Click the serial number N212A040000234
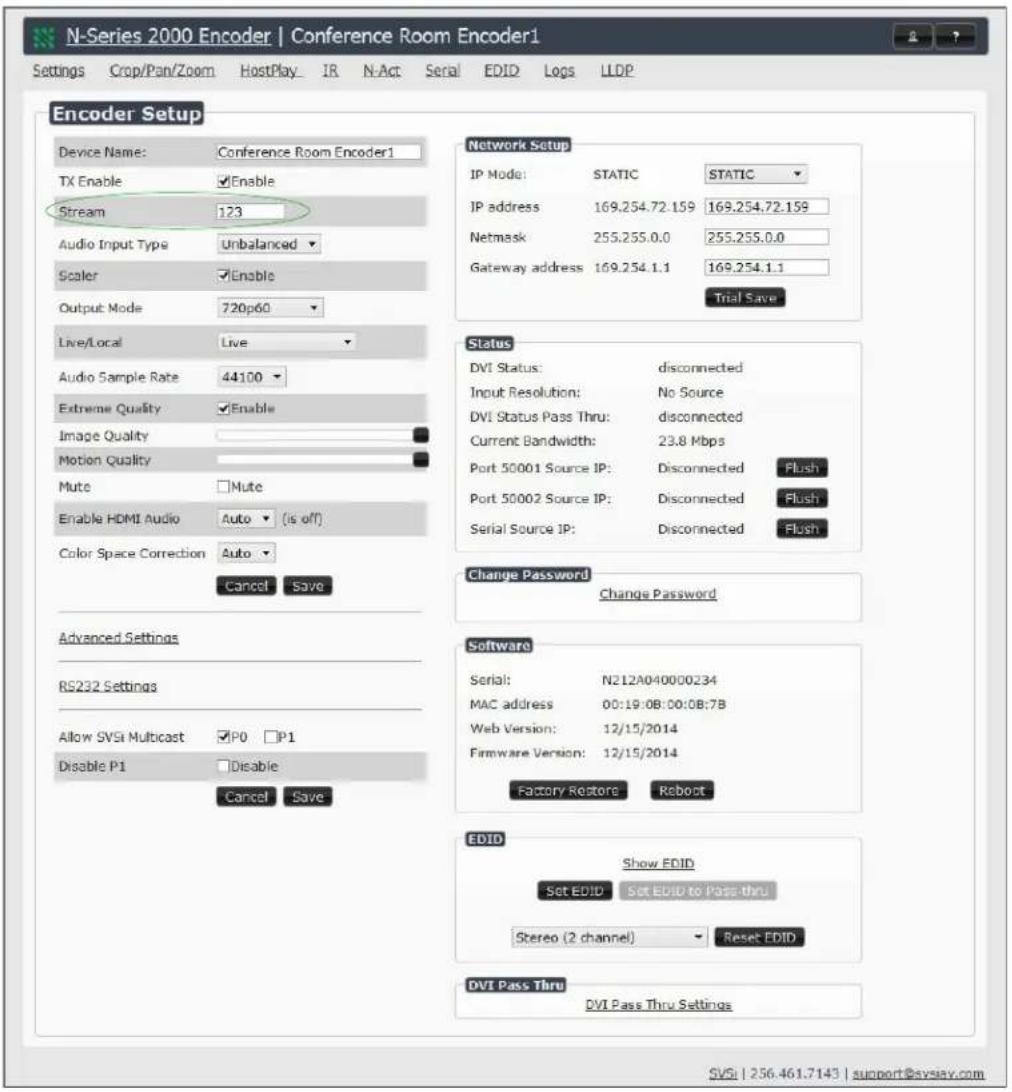Image resolution: width=1012 pixels, height=1092 pixels. pos(660,681)
